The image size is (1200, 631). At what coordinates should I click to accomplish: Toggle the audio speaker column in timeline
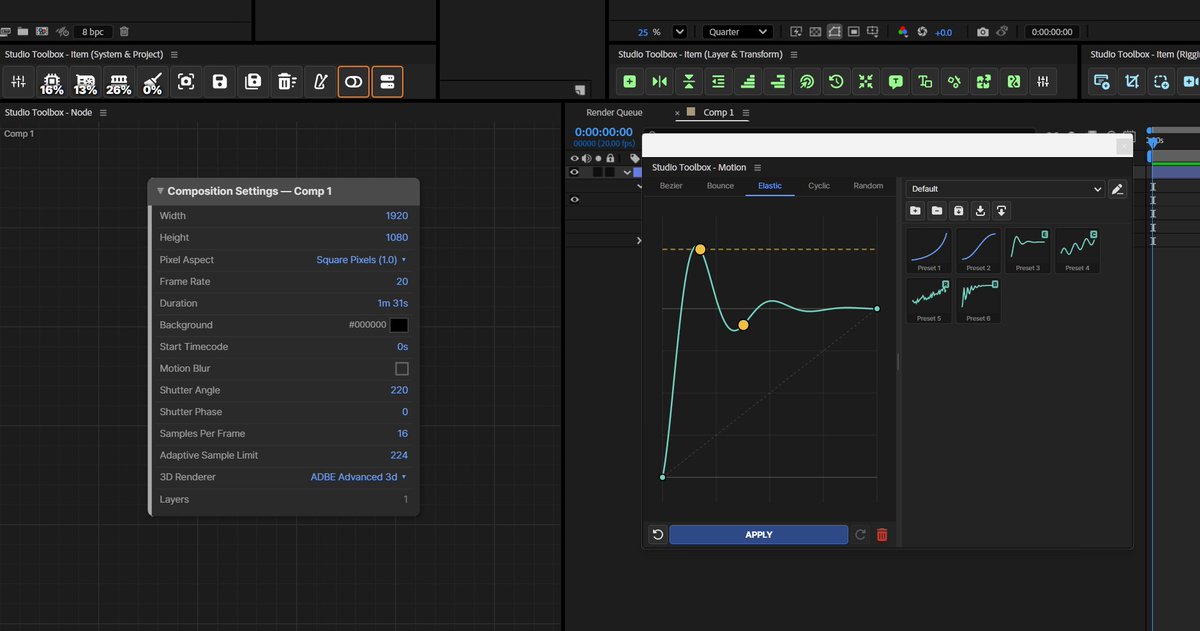(586, 158)
